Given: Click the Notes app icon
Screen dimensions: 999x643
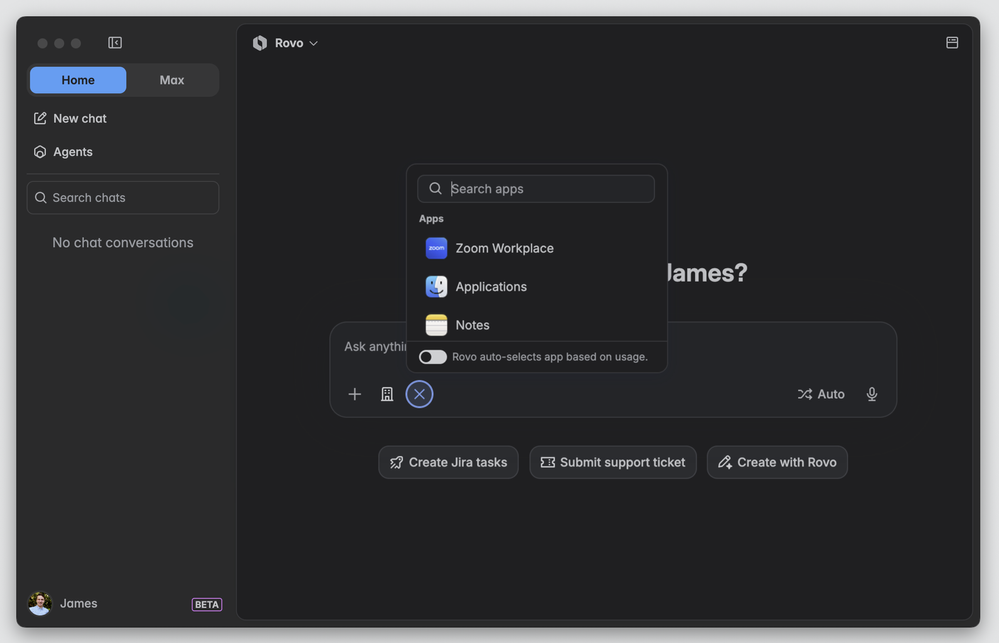Looking at the screenshot, I should (436, 325).
